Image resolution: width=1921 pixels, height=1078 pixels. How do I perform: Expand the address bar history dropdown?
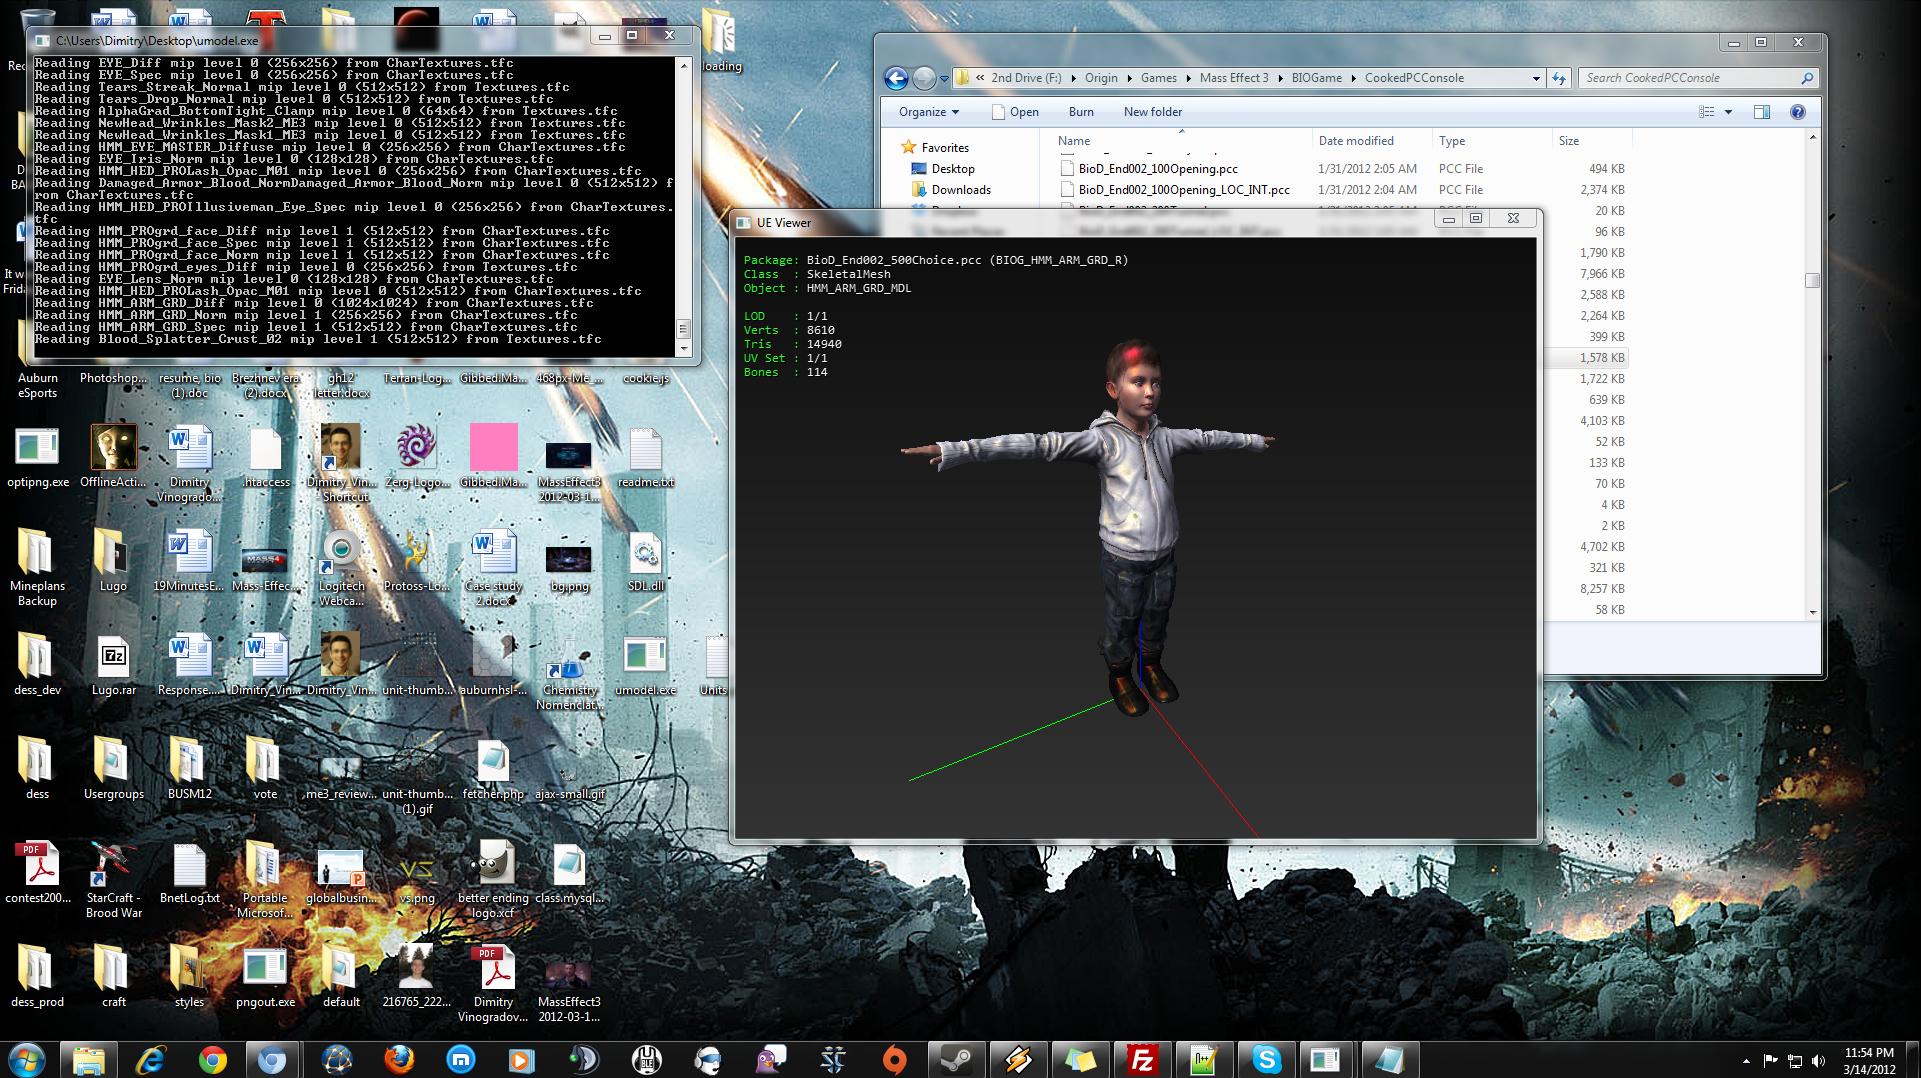(1536, 78)
